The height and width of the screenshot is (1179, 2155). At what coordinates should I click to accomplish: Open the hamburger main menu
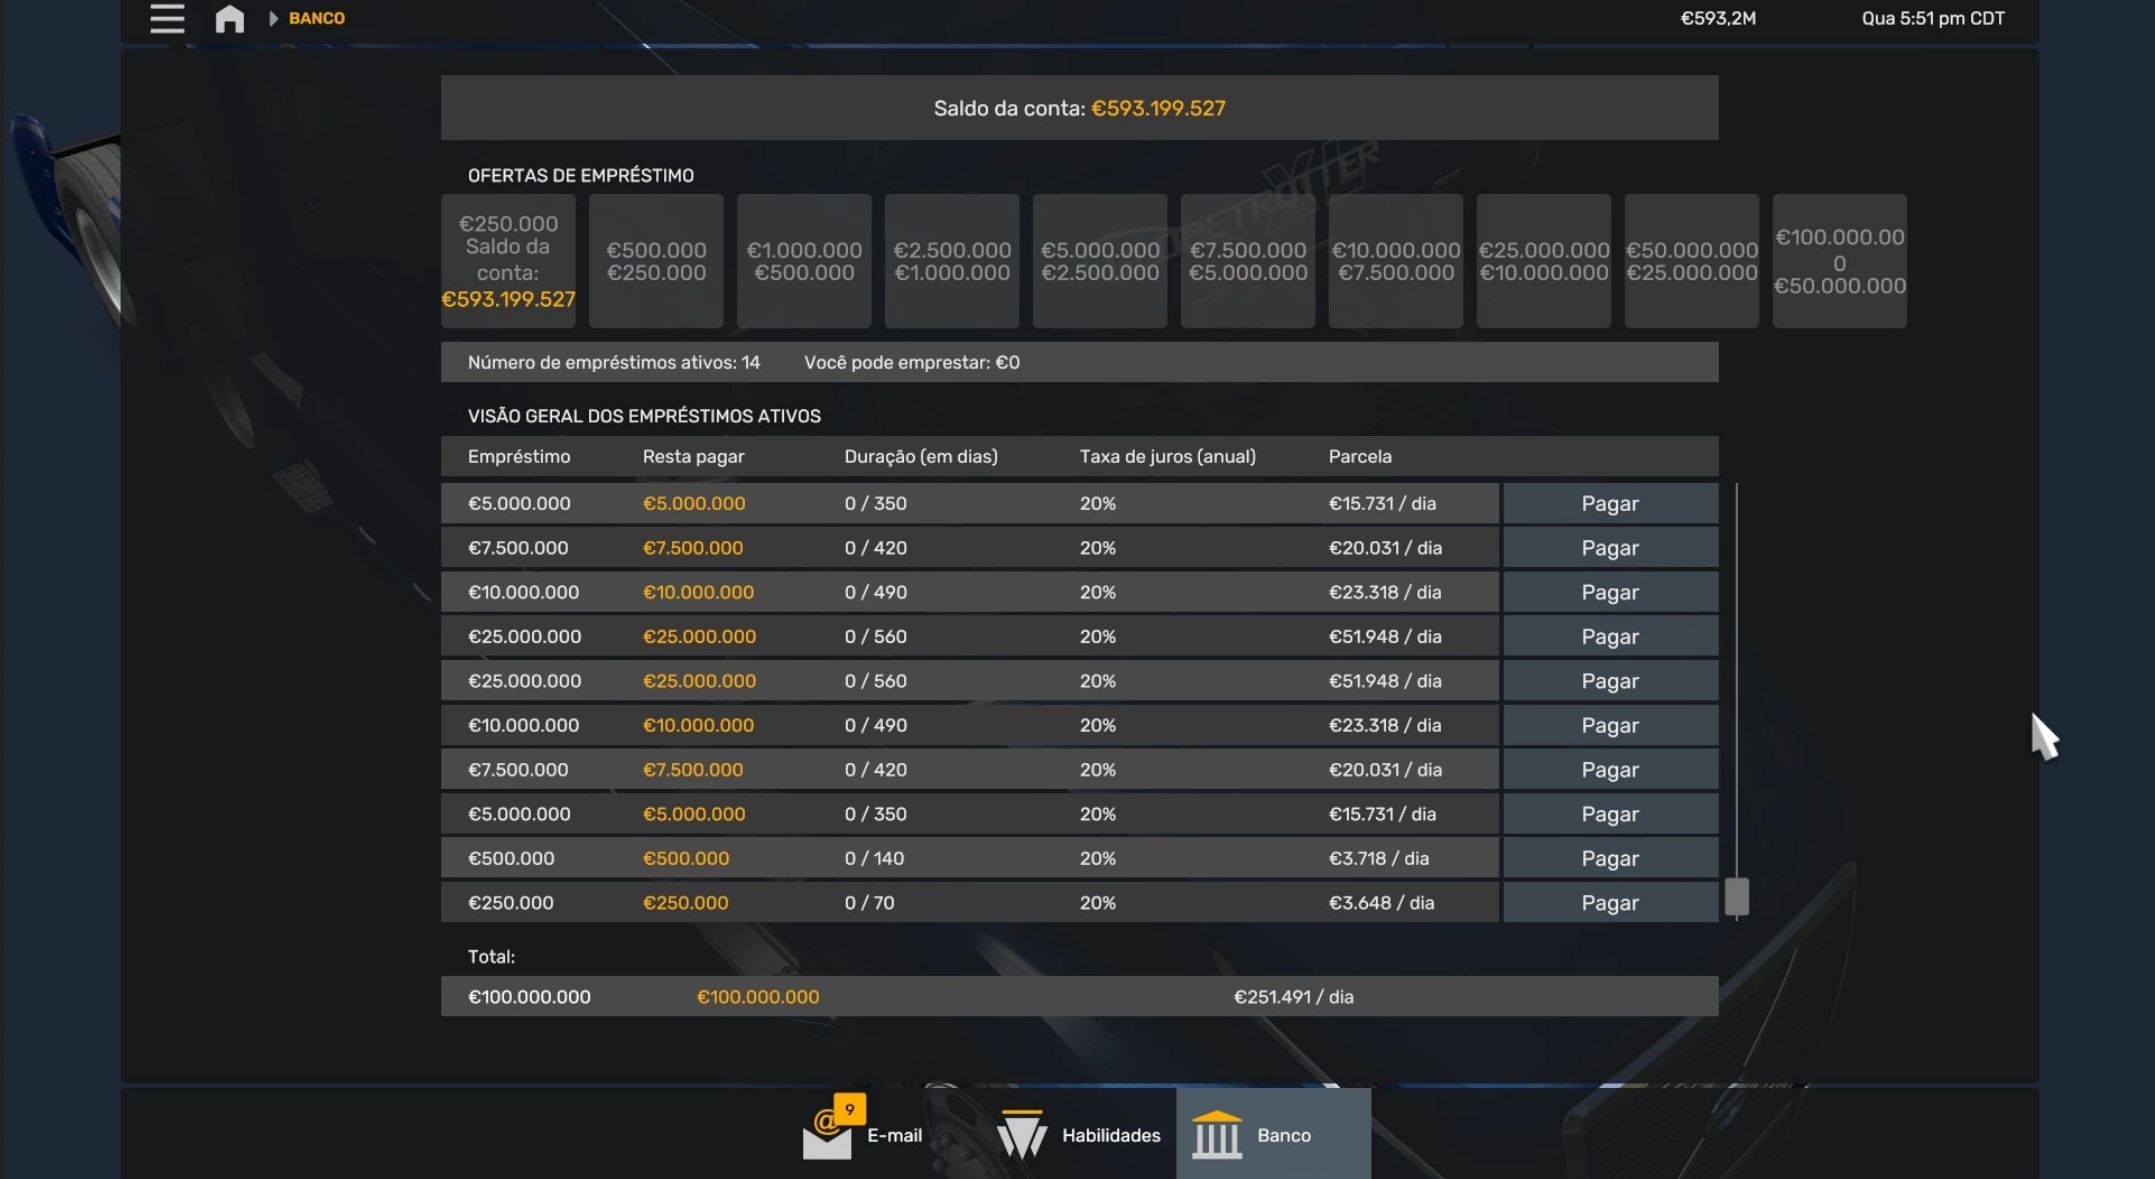(x=167, y=18)
